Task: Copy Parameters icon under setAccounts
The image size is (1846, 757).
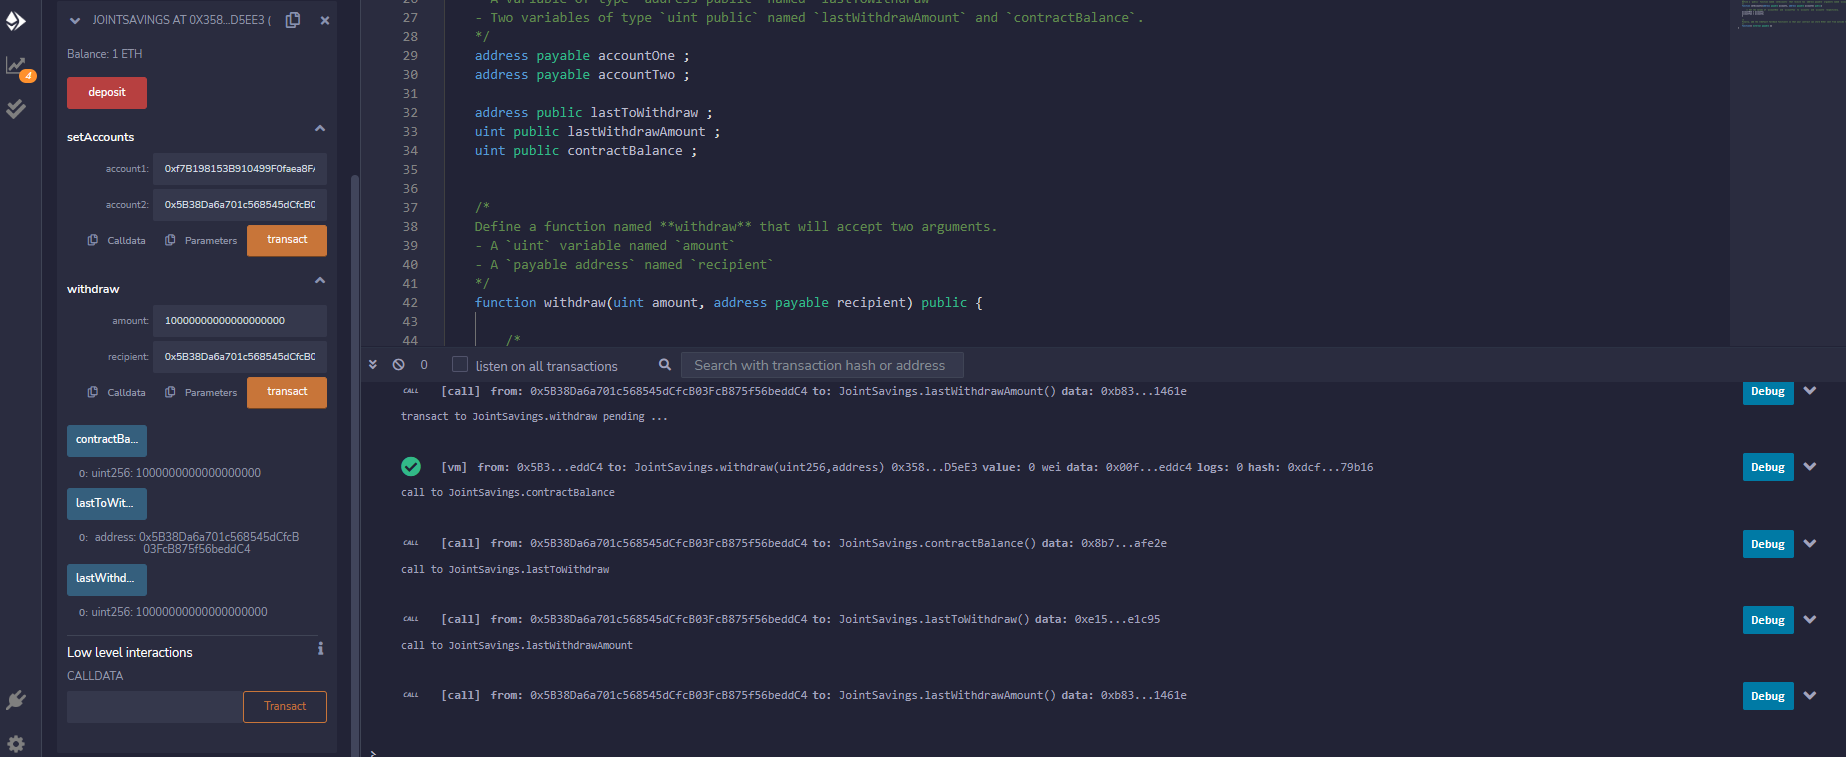Action: tap(170, 240)
